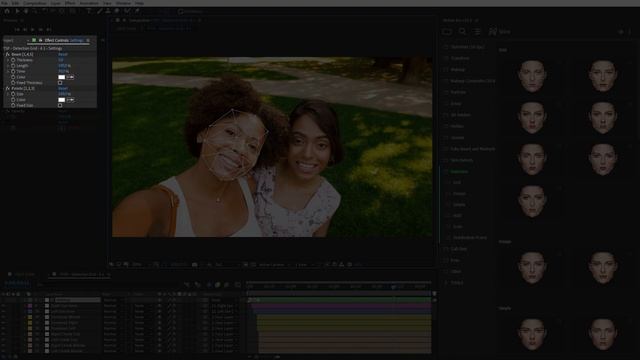Expand the Size property twirl

coord(8,94)
